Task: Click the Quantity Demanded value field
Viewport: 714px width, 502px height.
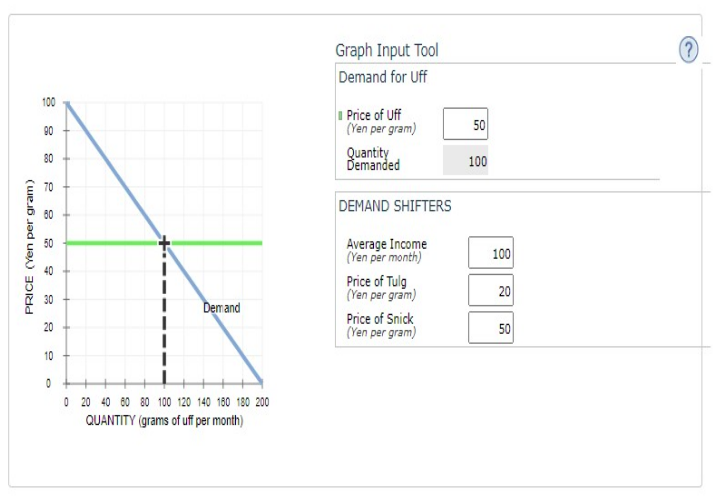Action: [465, 161]
